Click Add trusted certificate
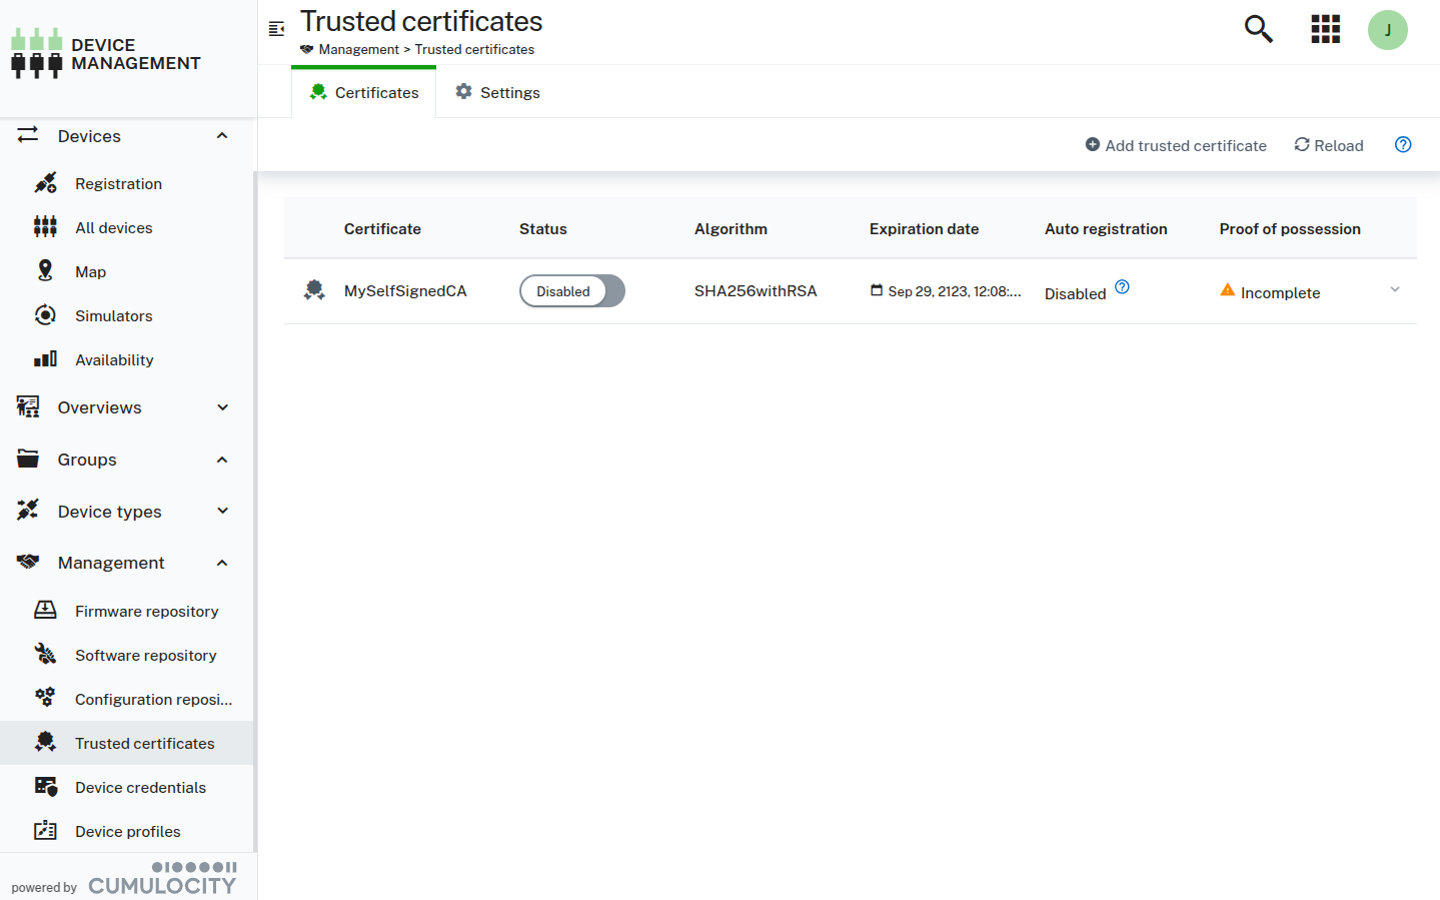Screen dimensions: 1440x900 pos(1176,145)
